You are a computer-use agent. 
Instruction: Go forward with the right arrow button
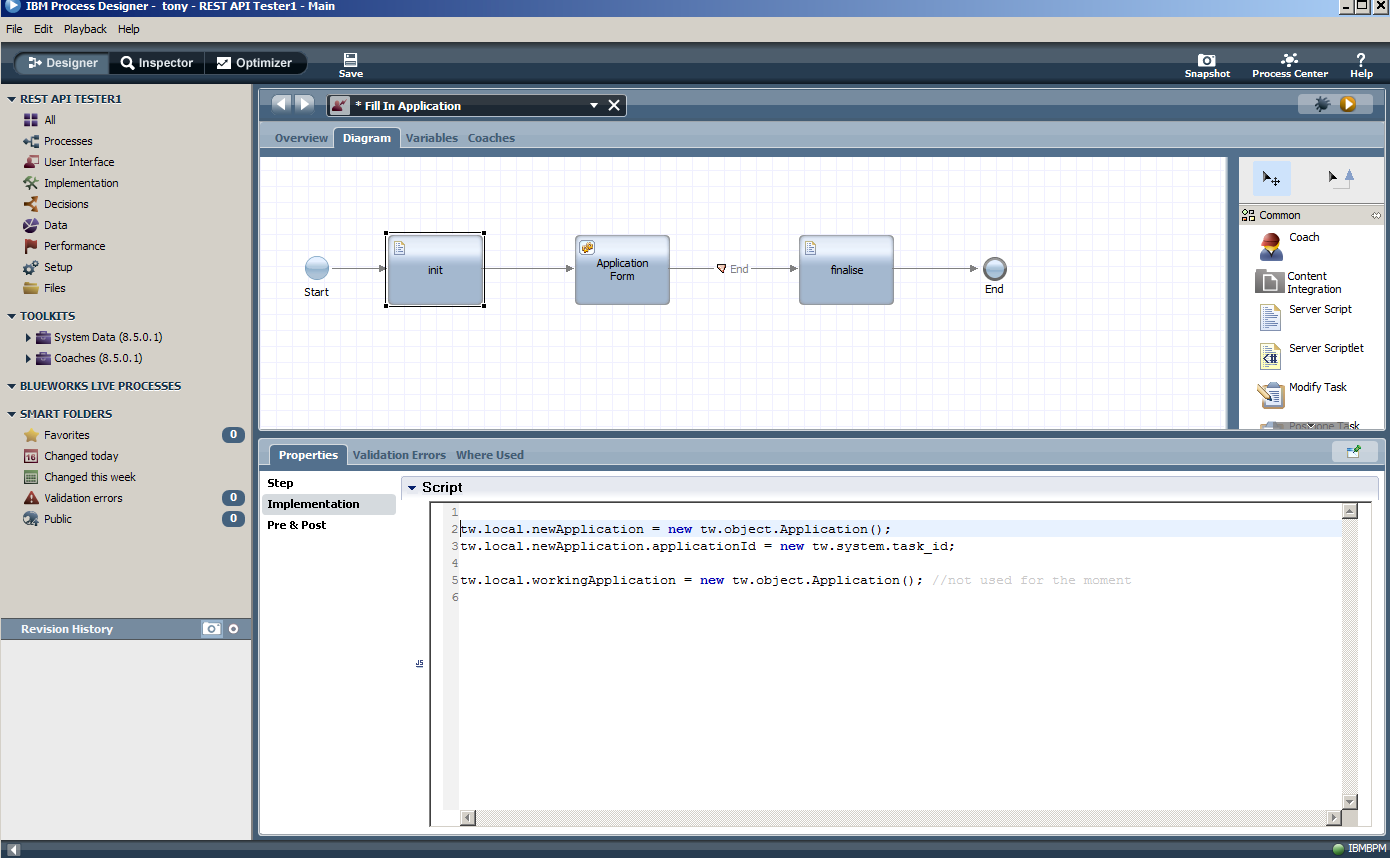pos(305,104)
